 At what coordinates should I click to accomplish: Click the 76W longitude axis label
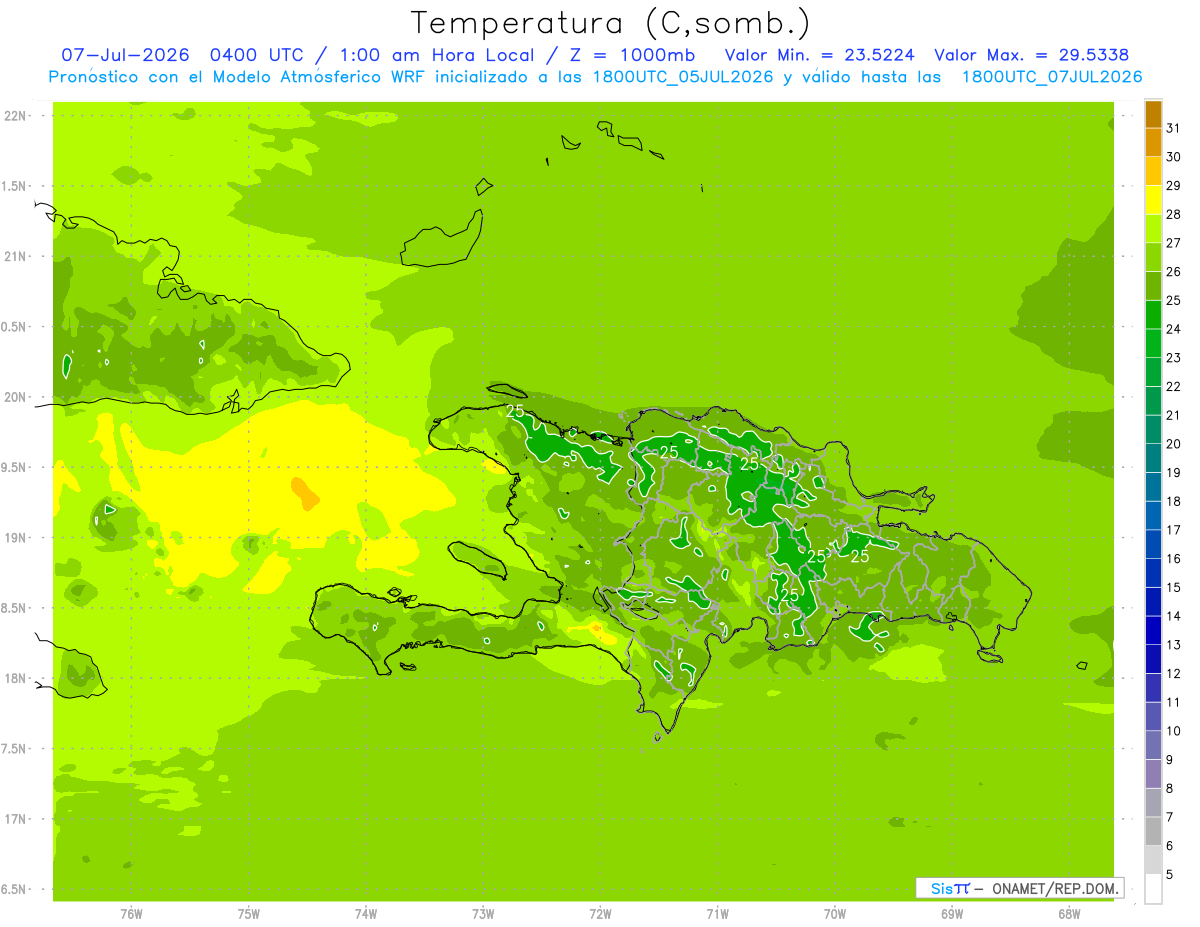tap(131, 913)
